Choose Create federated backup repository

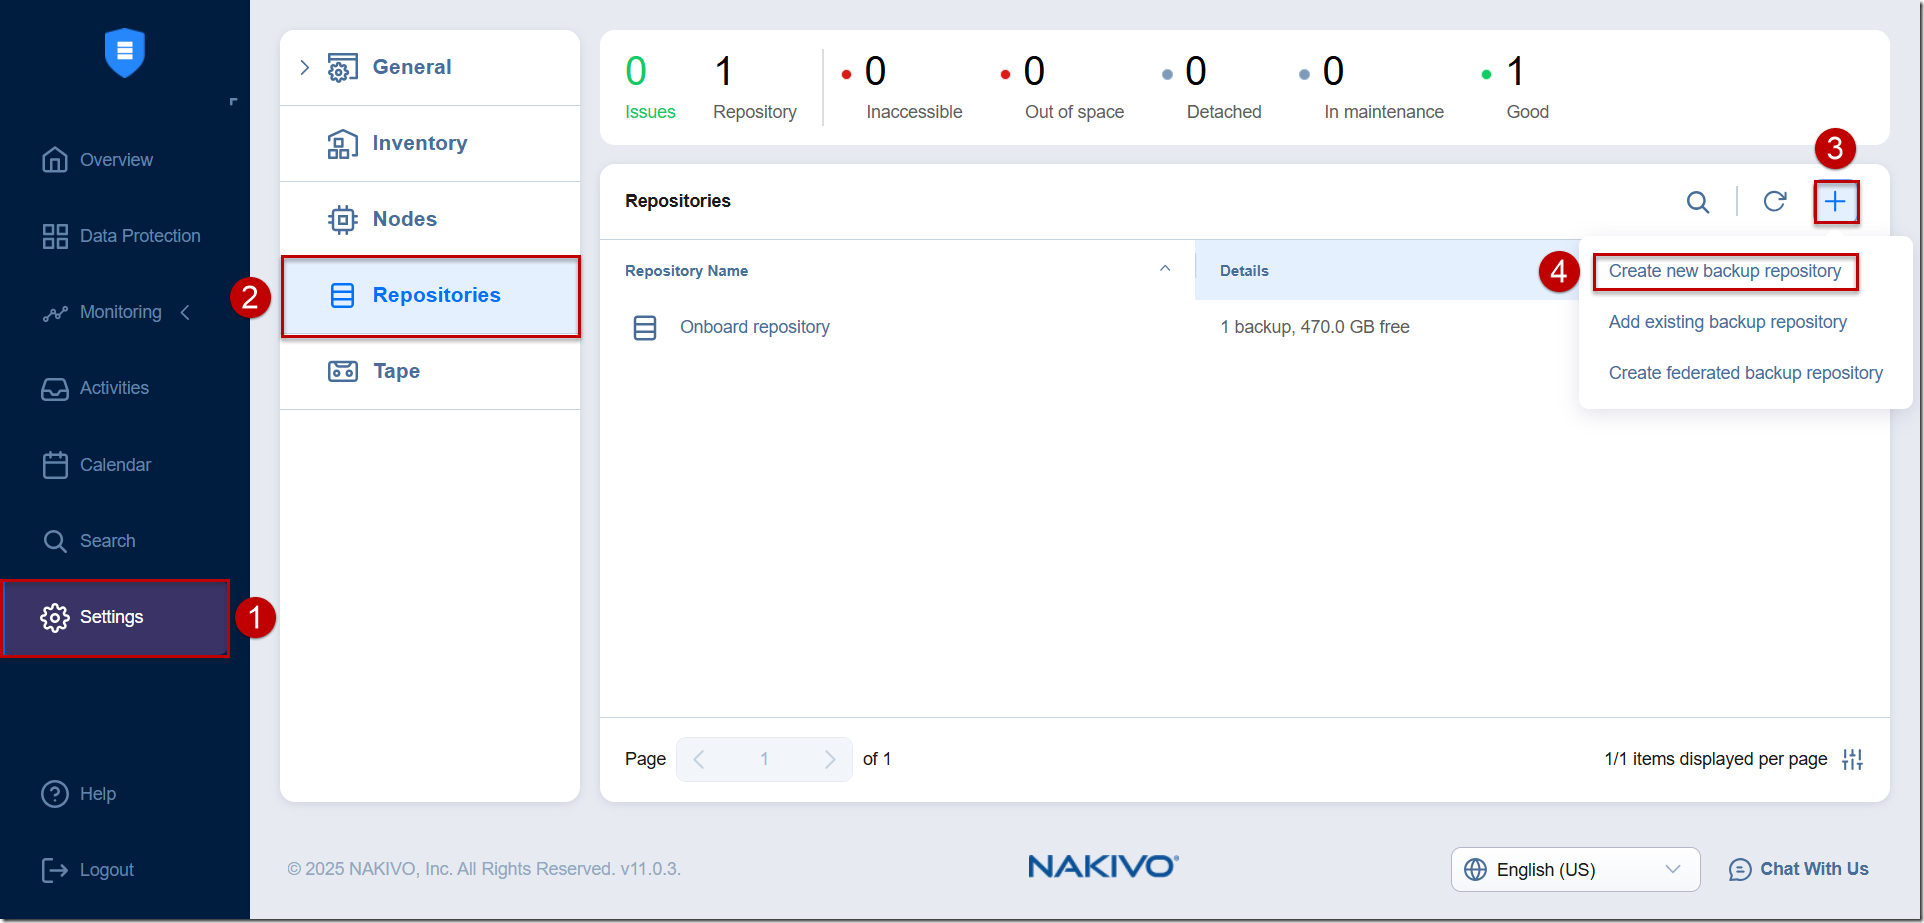[x=1746, y=373]
